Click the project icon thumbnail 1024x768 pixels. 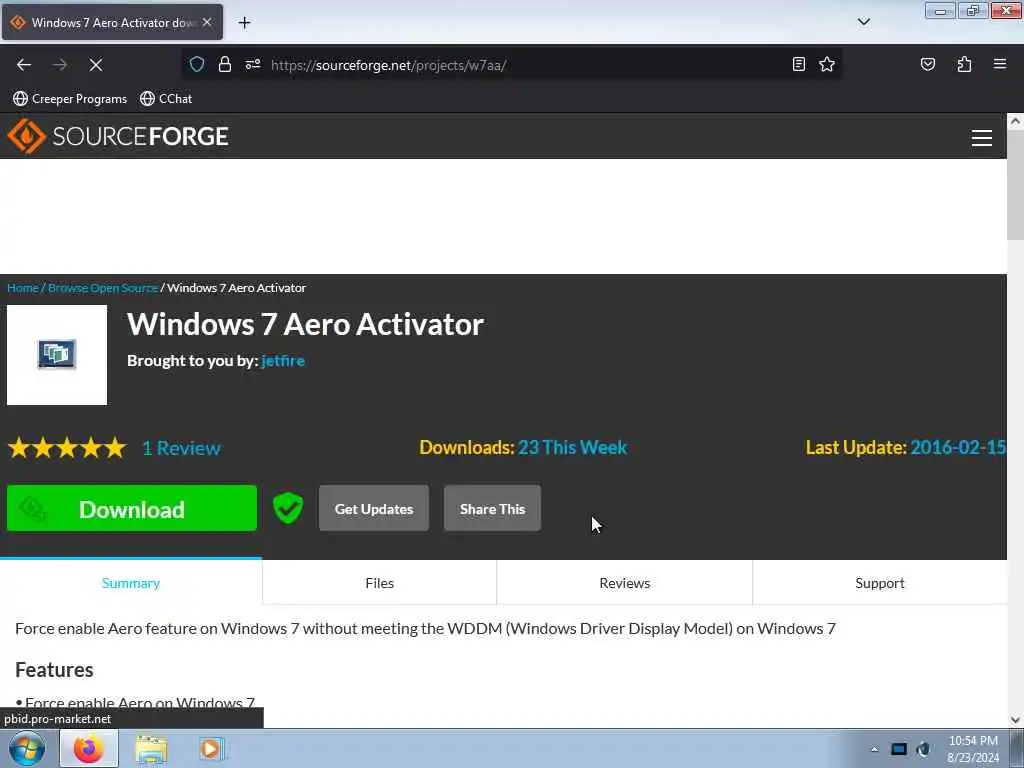click(57, 355)
